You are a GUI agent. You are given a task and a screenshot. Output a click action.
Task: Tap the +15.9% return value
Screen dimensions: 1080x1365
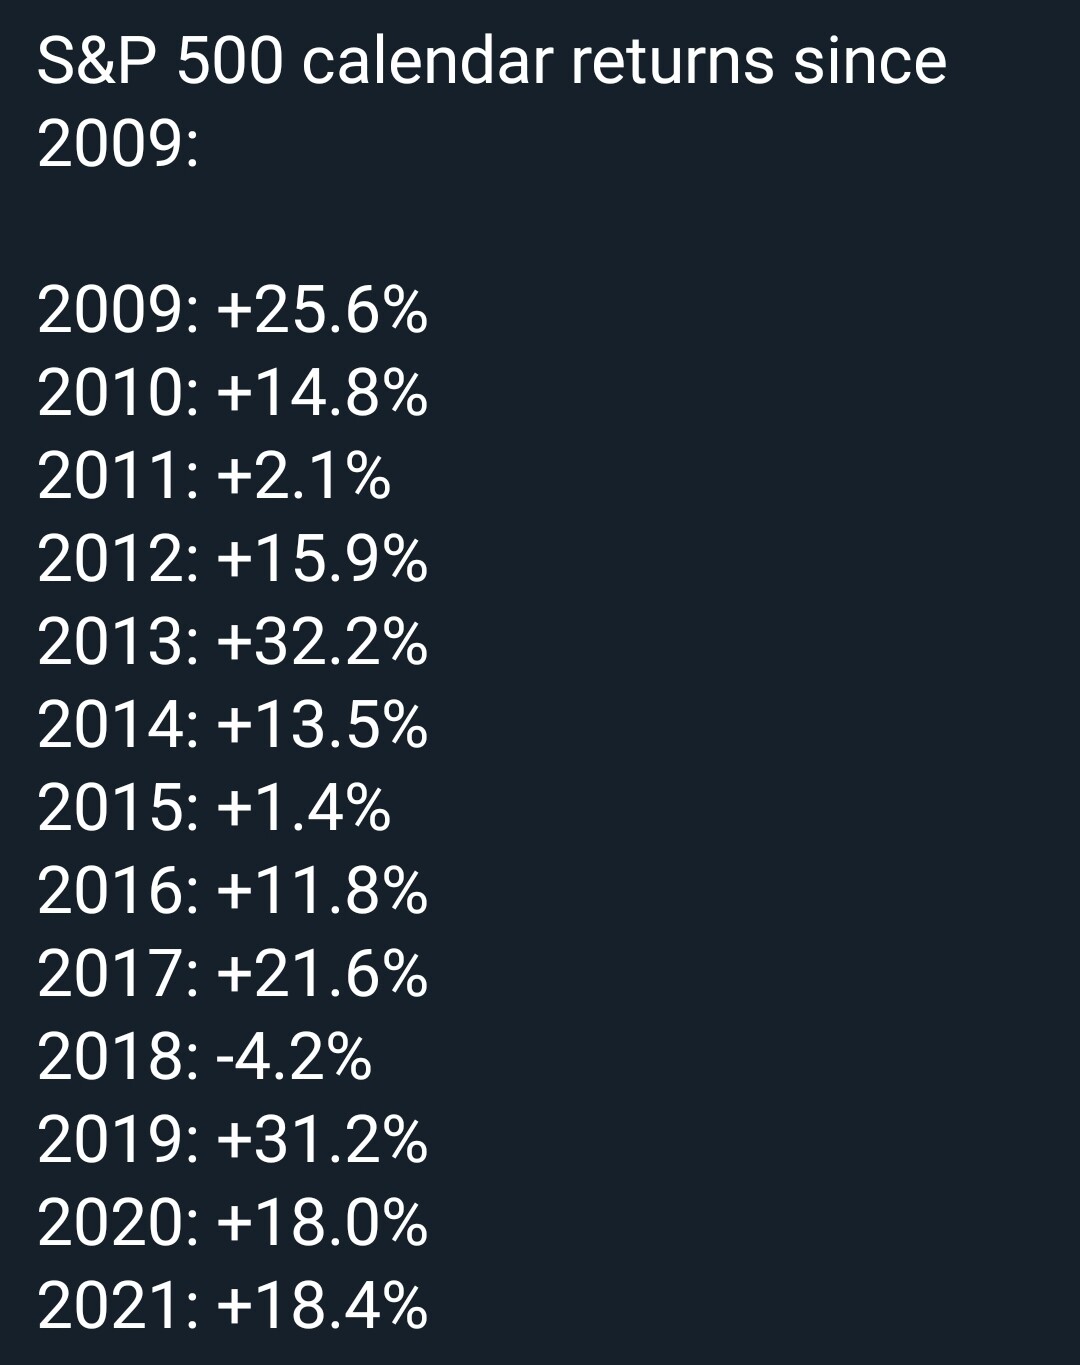tap(322, 558)
